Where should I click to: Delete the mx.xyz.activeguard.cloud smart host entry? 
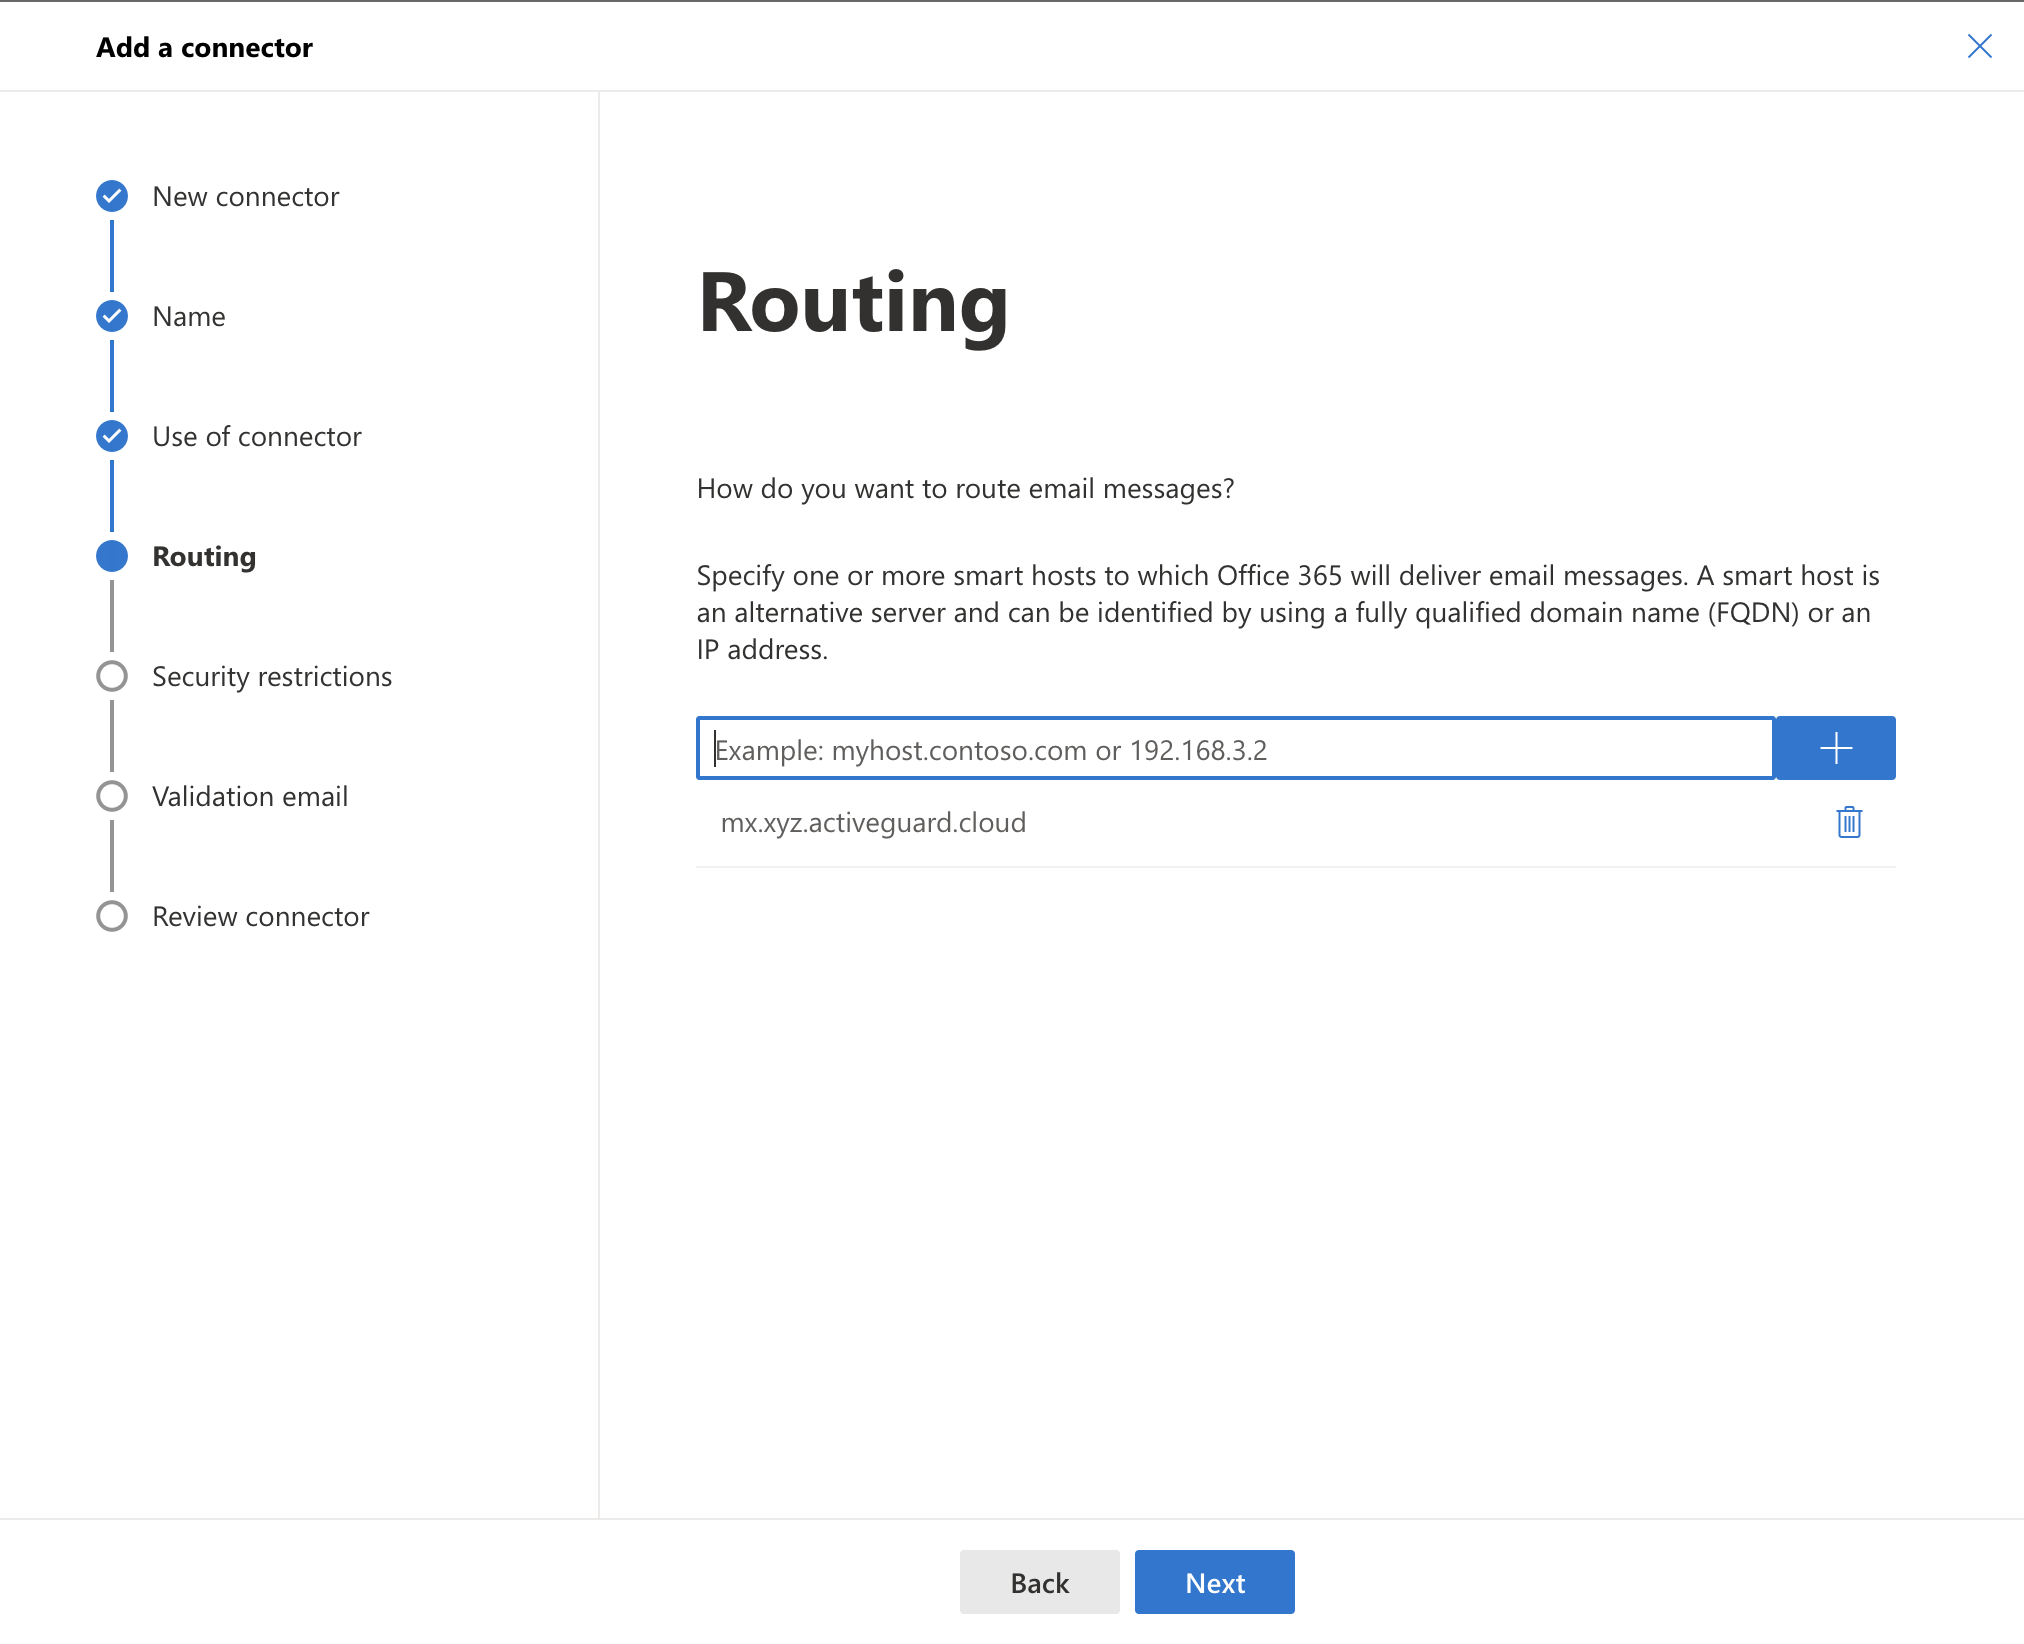click(x=1849, y=822)
